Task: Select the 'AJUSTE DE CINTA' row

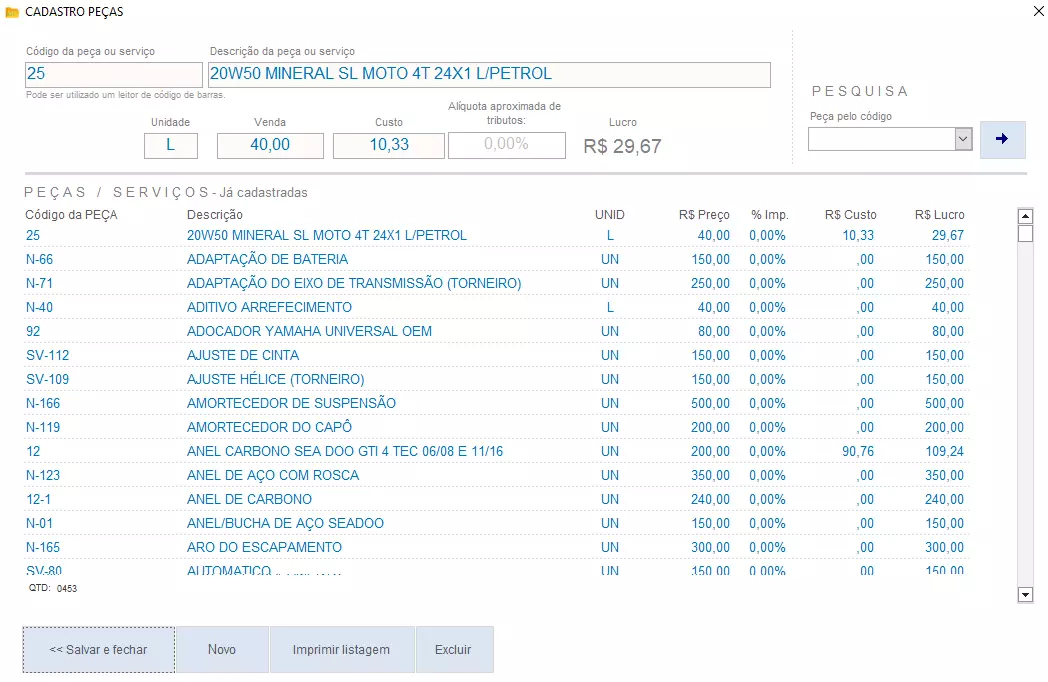Action: click(x=495, y=356)
